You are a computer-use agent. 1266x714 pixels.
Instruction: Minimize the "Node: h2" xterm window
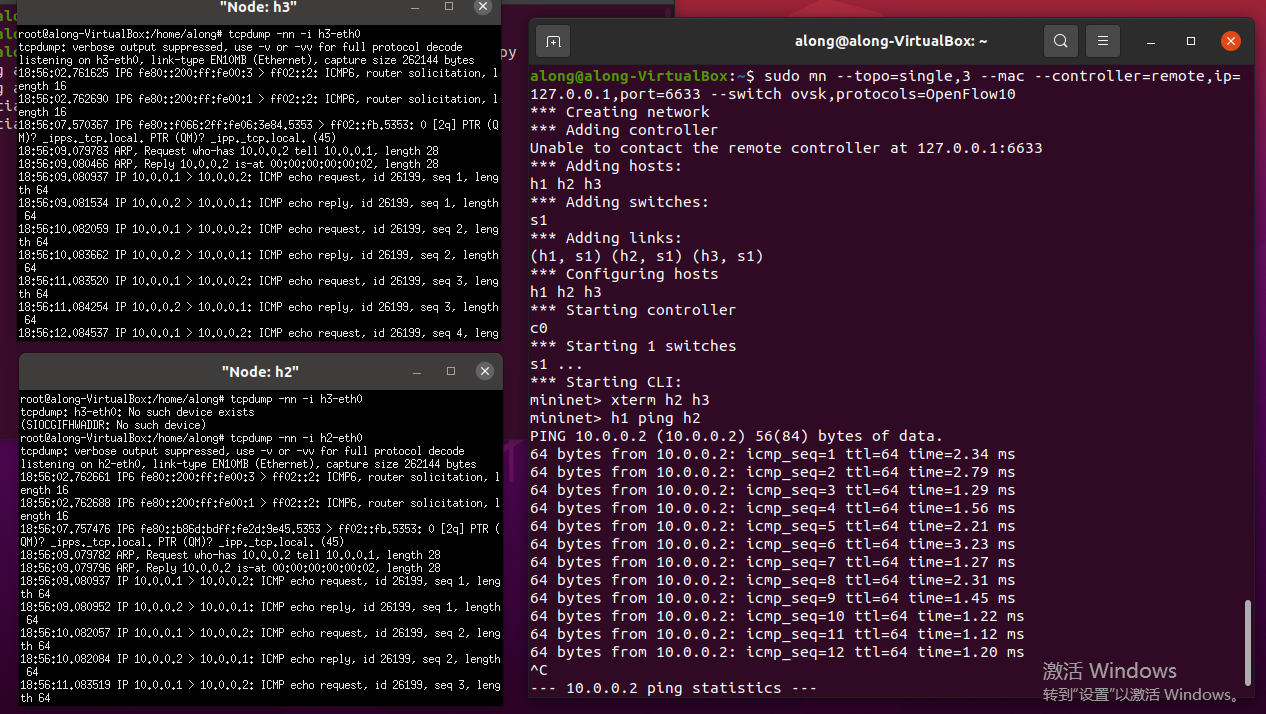[418, 371]
